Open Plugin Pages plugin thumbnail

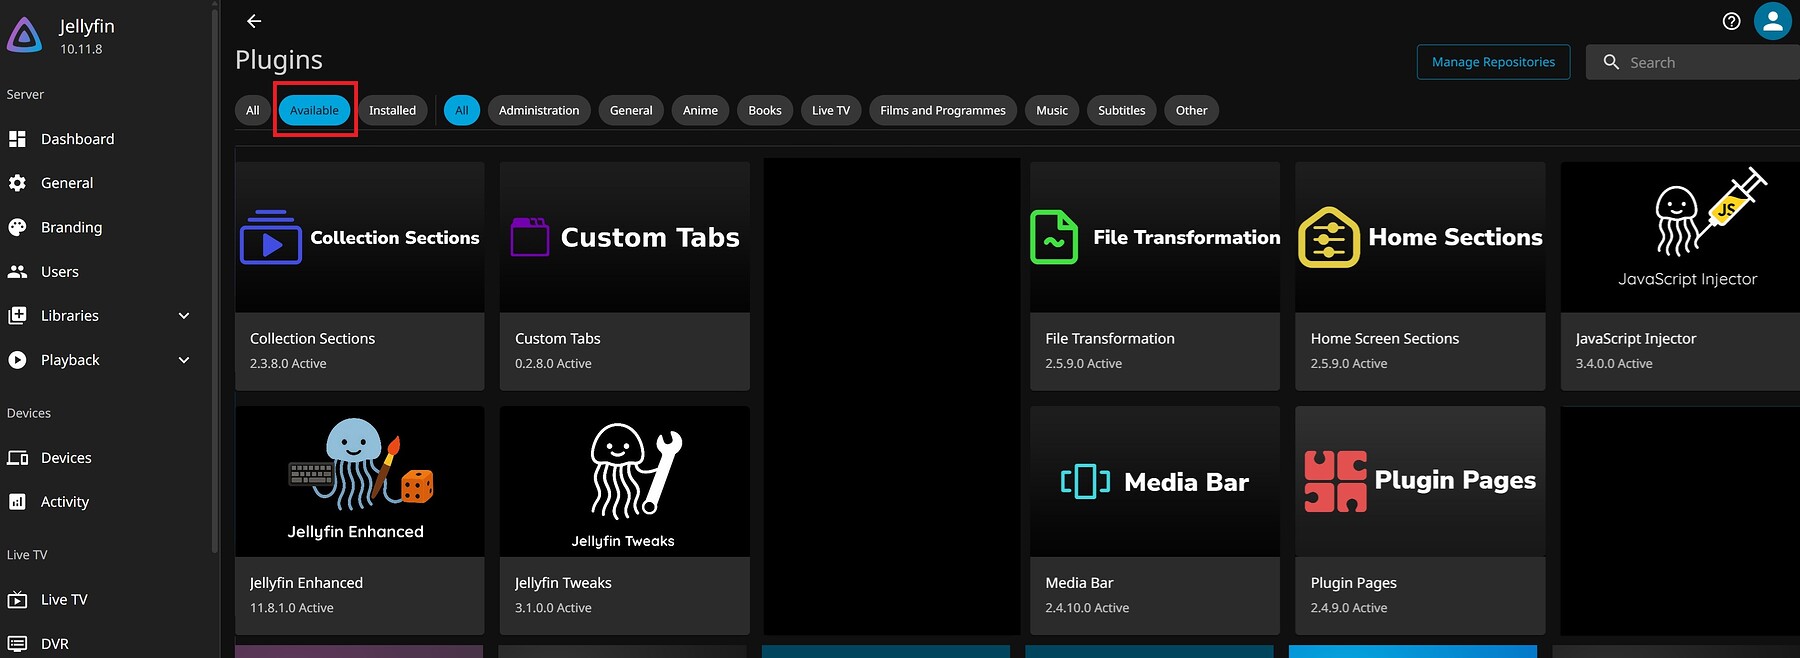click(1420, 481)
